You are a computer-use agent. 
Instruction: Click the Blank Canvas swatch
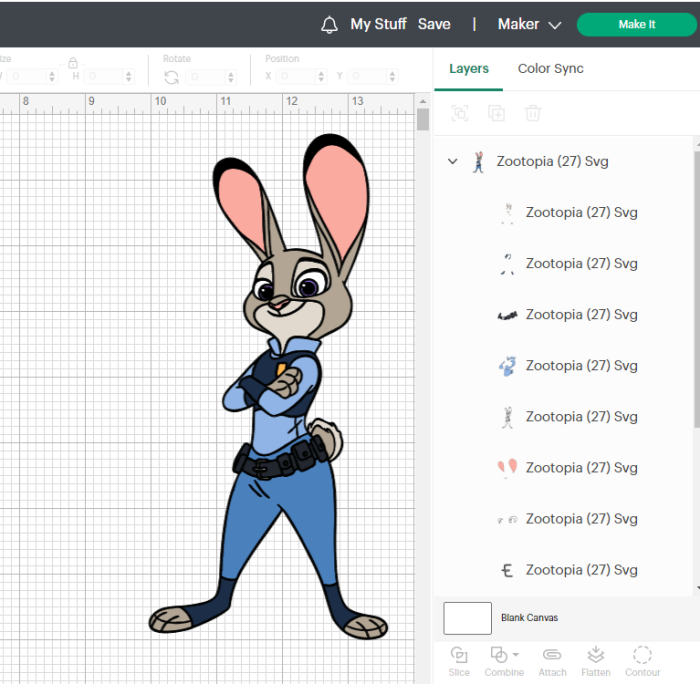click(x=467, y=618)
